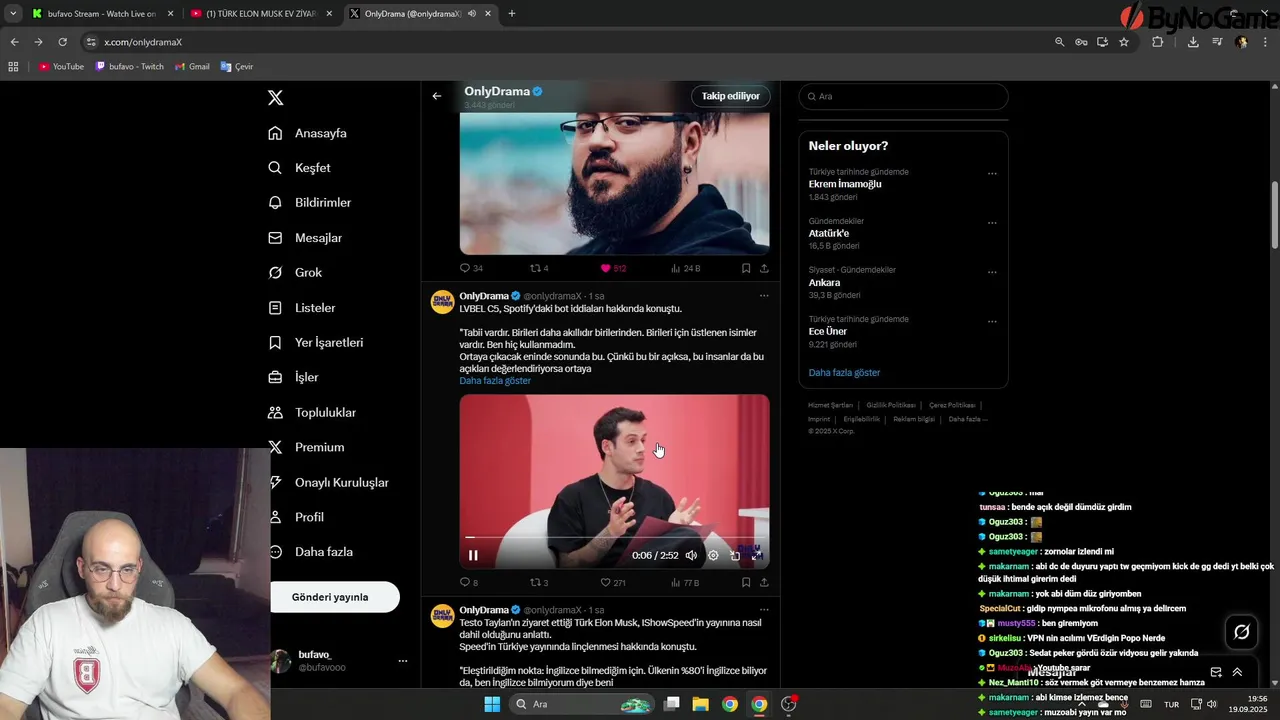Viewport: 1280px width, 720px height.
Task: Bookmark the LVBEL C5 video post
Action: click(x=746, y=582)
